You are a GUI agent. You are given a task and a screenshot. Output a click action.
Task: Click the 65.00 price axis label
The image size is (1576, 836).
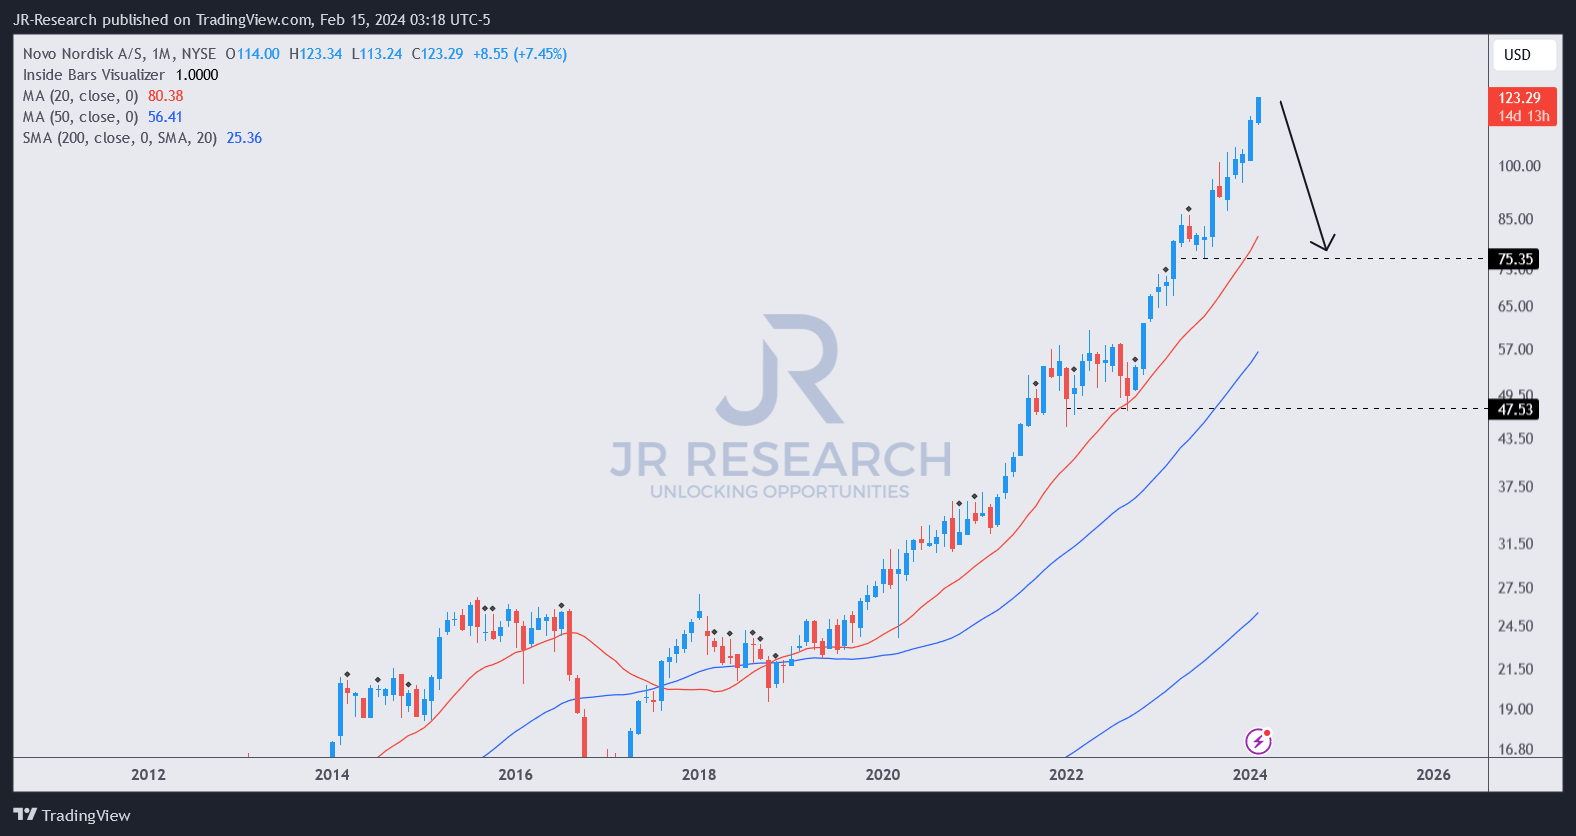tap(1515, 307)
